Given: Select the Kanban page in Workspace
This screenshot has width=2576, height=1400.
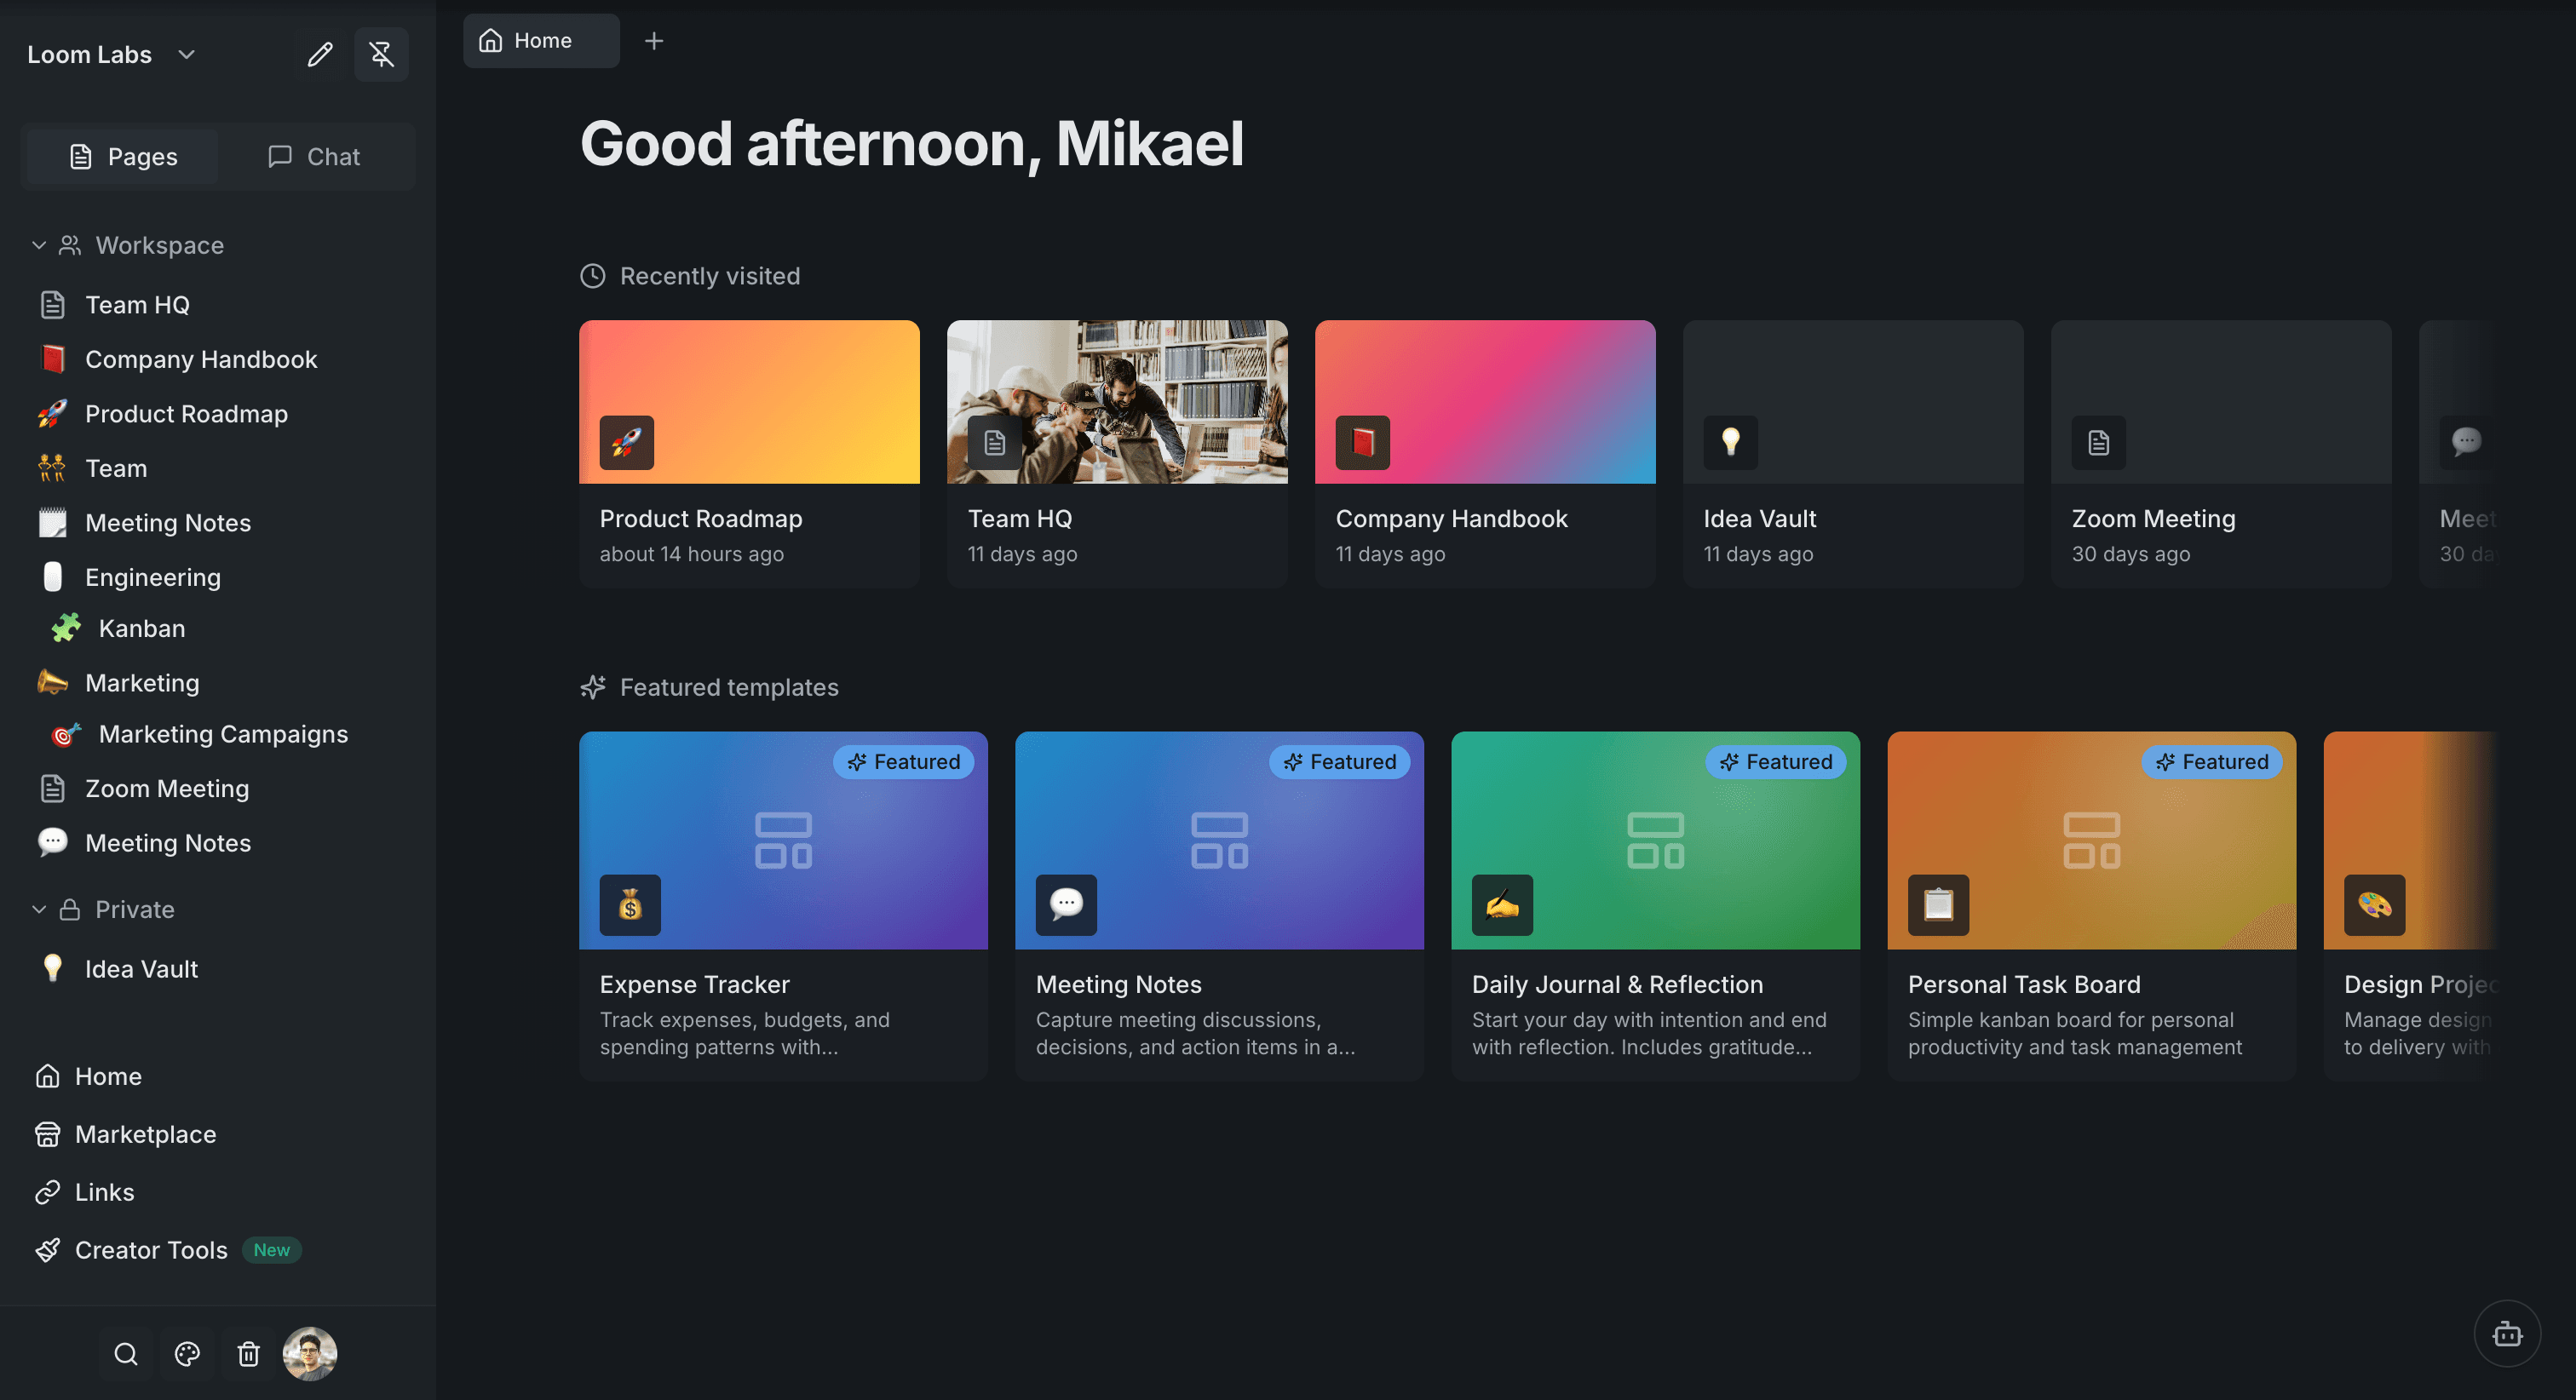Looking at the screenshot, I should (x=141, y=628).
